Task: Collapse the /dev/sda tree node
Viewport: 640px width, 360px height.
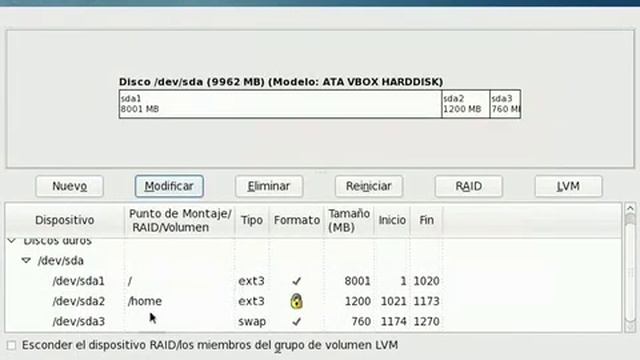Action: [26, 260]
